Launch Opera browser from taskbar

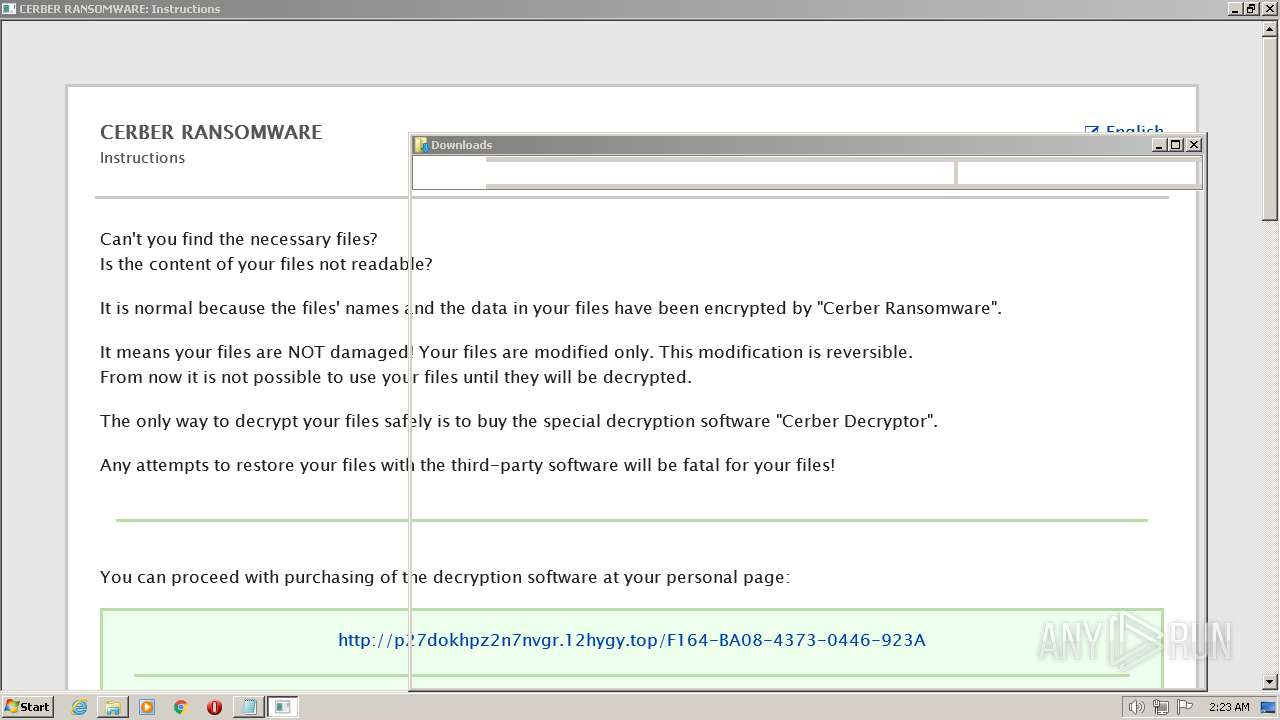214,707
